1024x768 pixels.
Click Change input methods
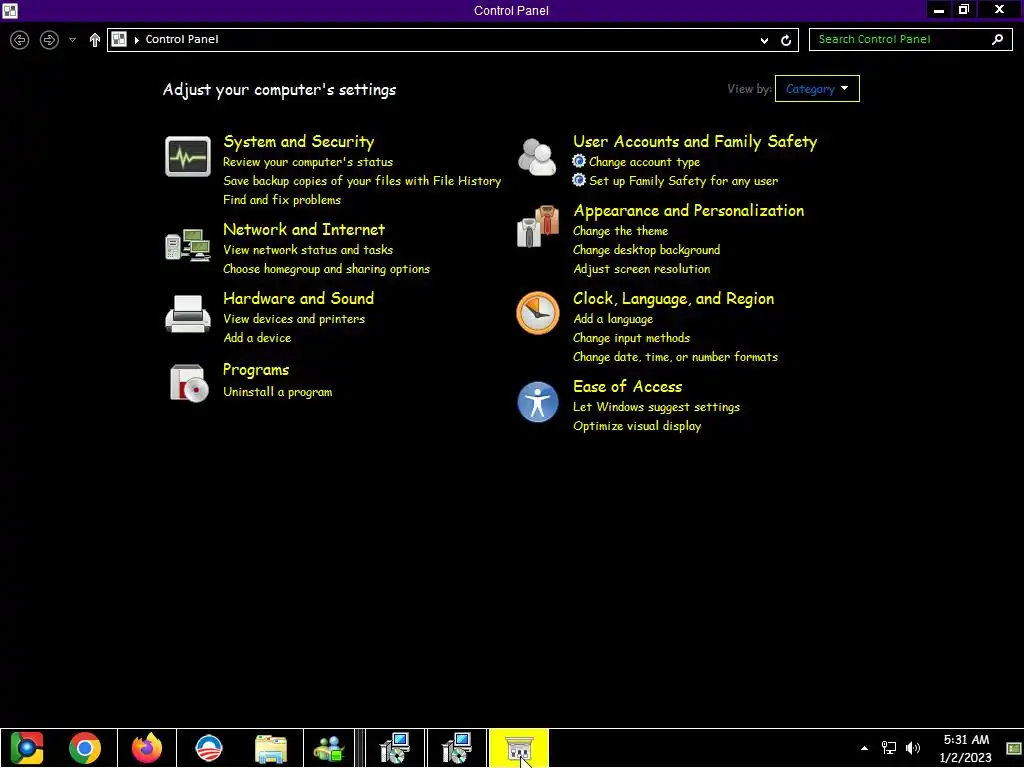(631, 338)
